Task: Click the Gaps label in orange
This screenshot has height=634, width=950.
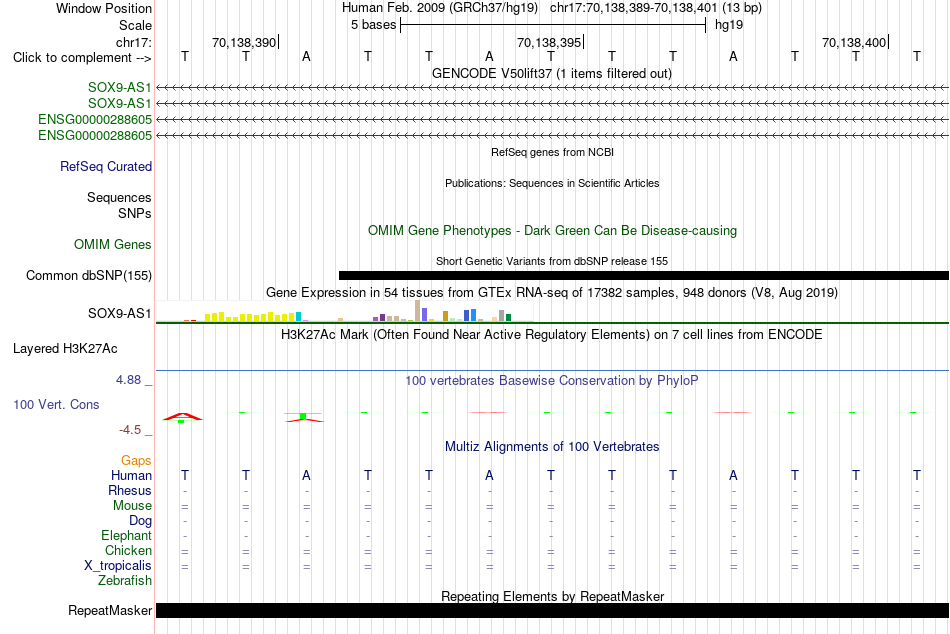Action: (136, 461)
